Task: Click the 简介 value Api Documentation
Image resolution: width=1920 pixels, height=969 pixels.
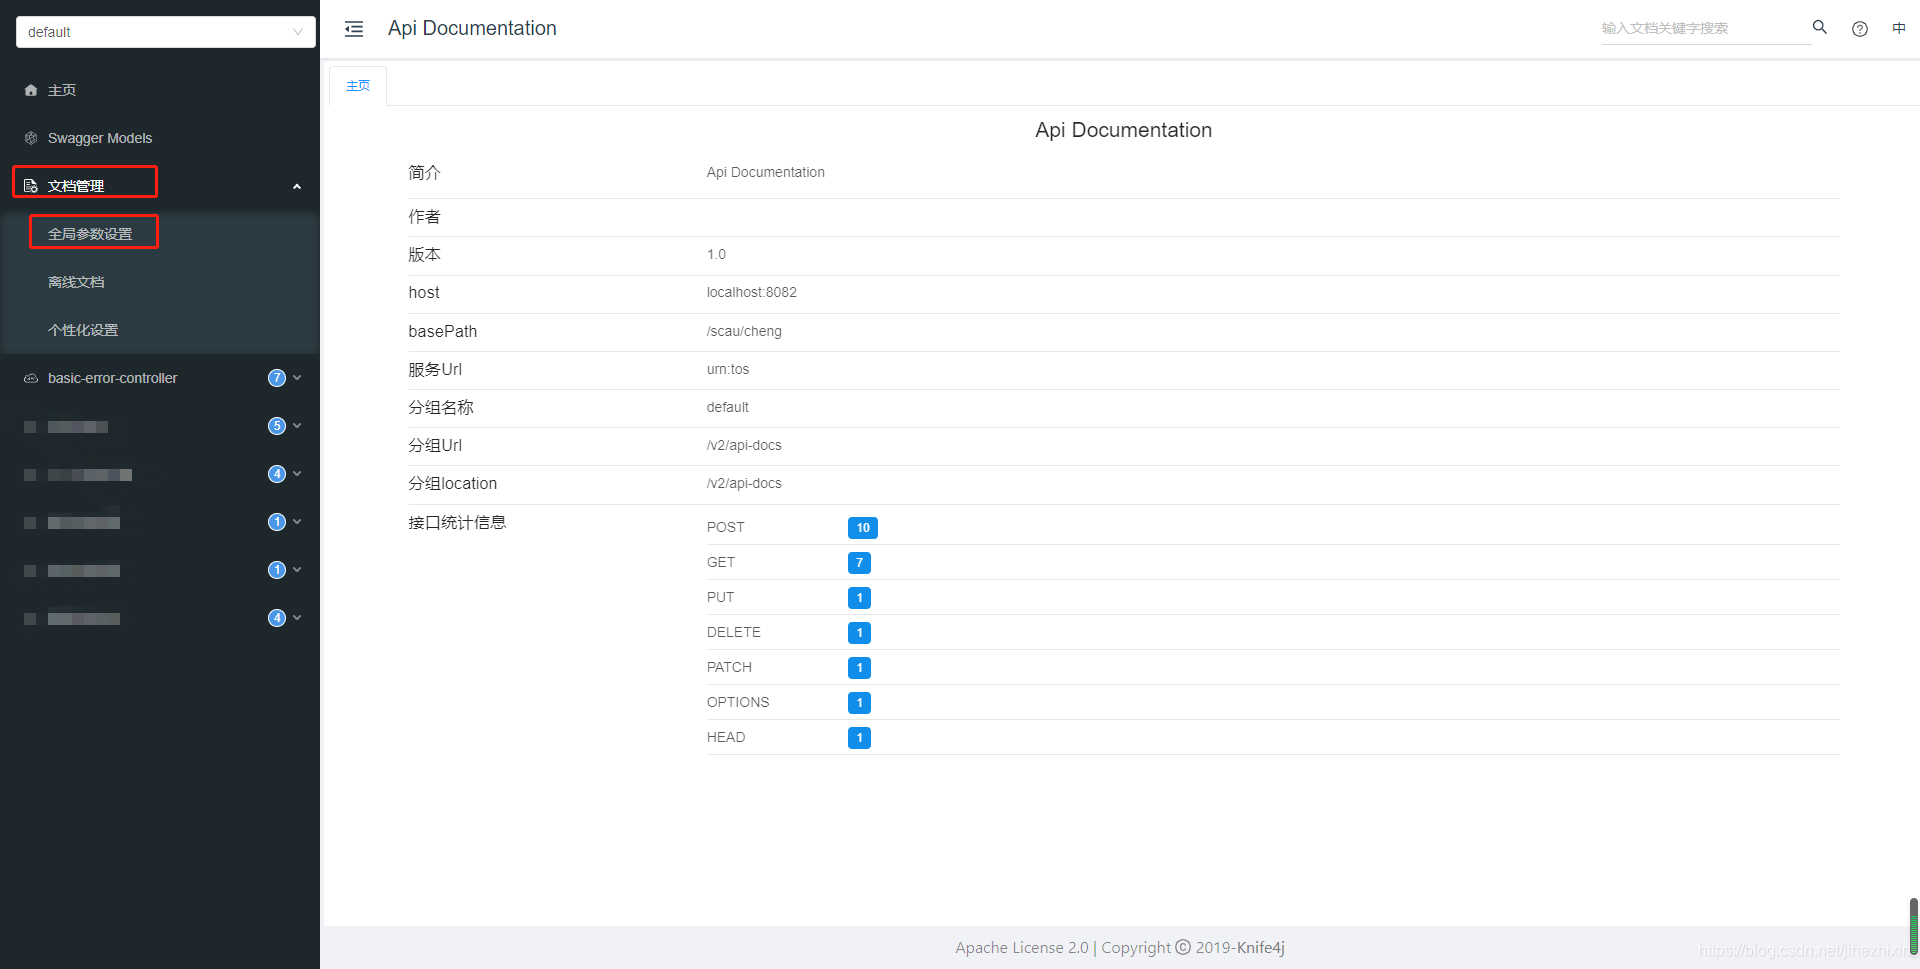Action: click(x=766, y=173)
